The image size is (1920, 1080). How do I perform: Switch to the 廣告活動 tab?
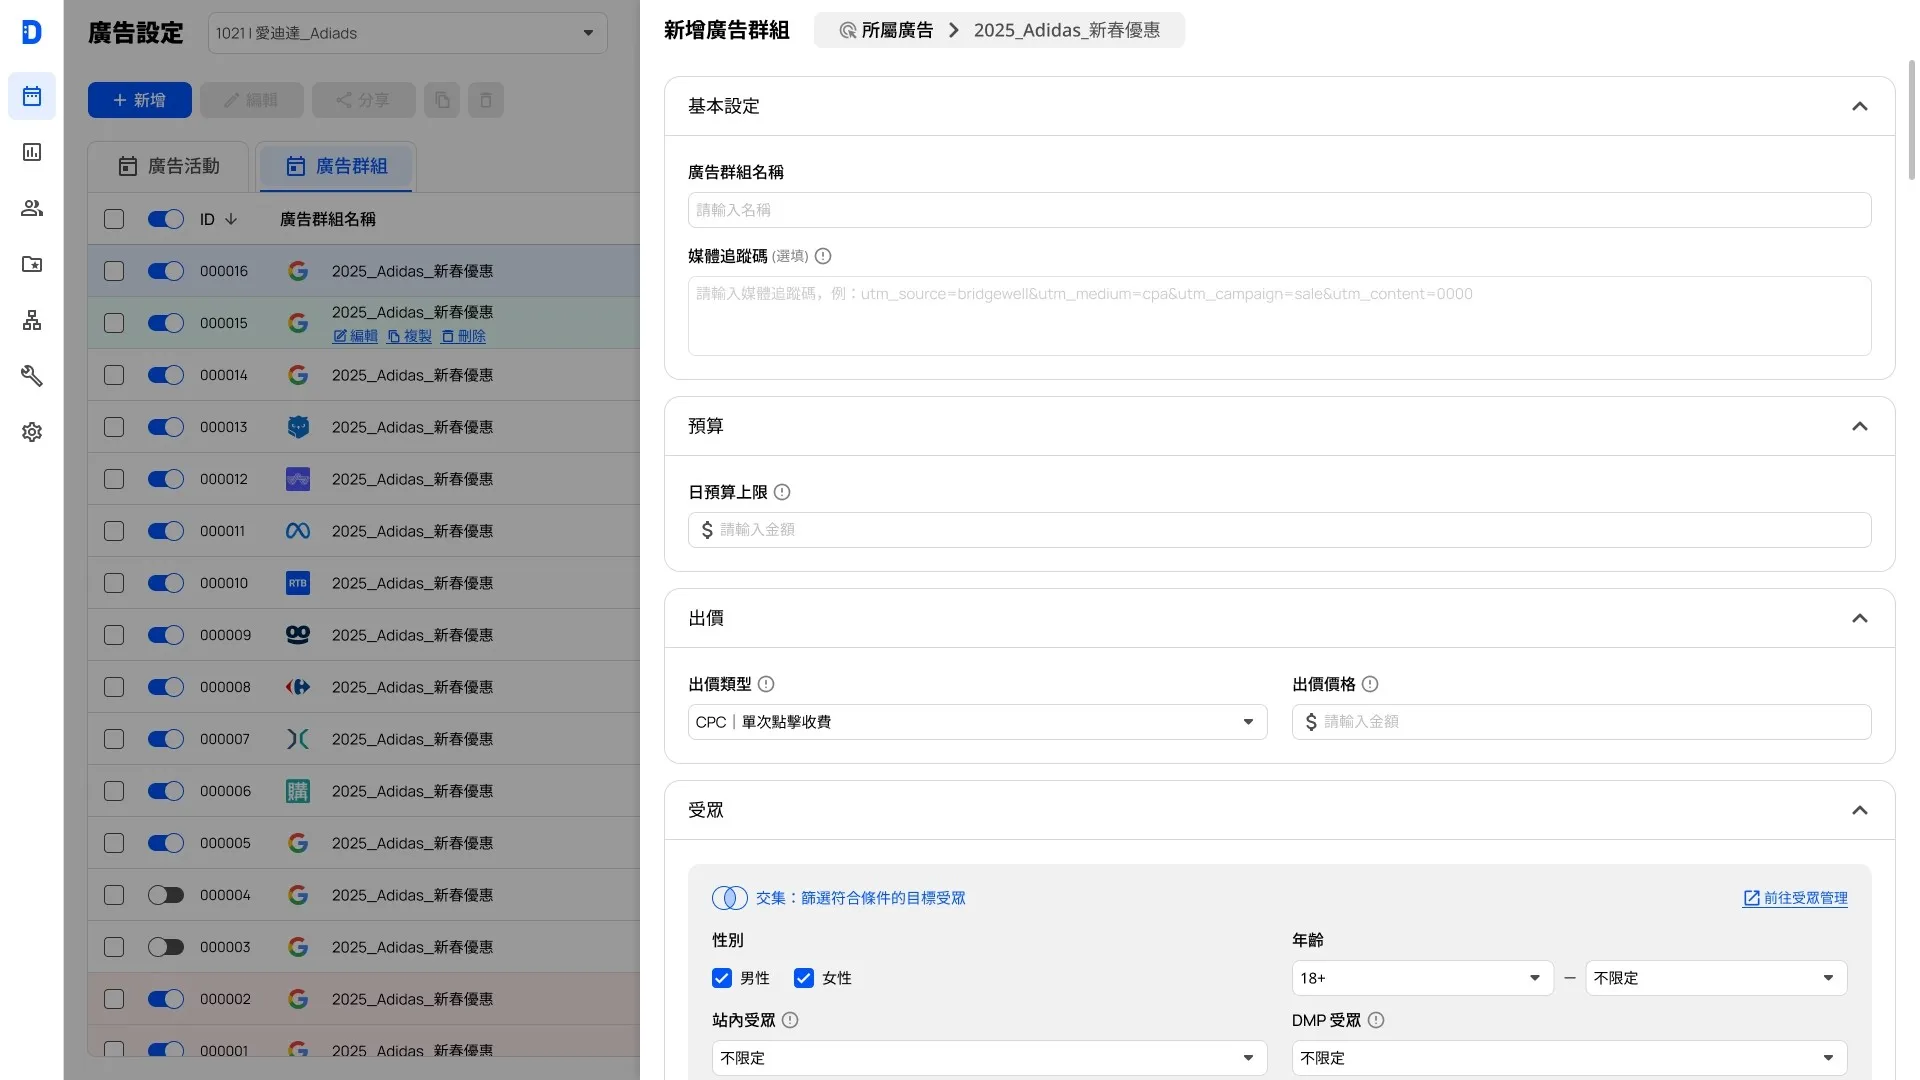[169, 166]
